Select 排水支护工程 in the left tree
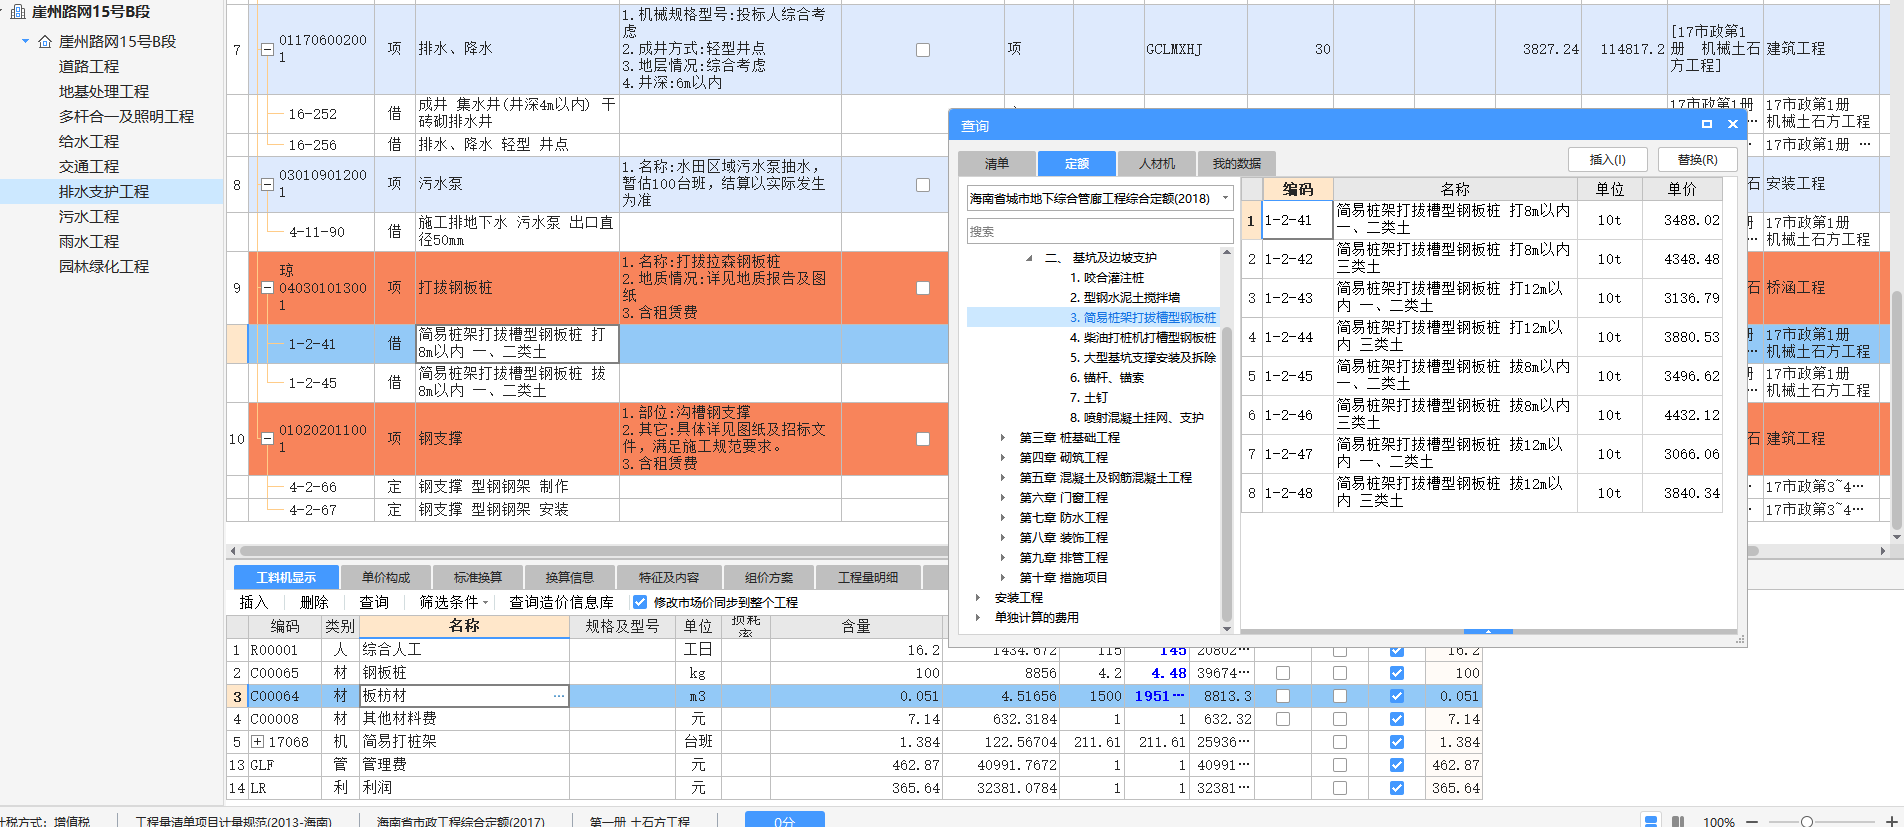Viewport: 1904px width, 827px height. tap(104, 191)
